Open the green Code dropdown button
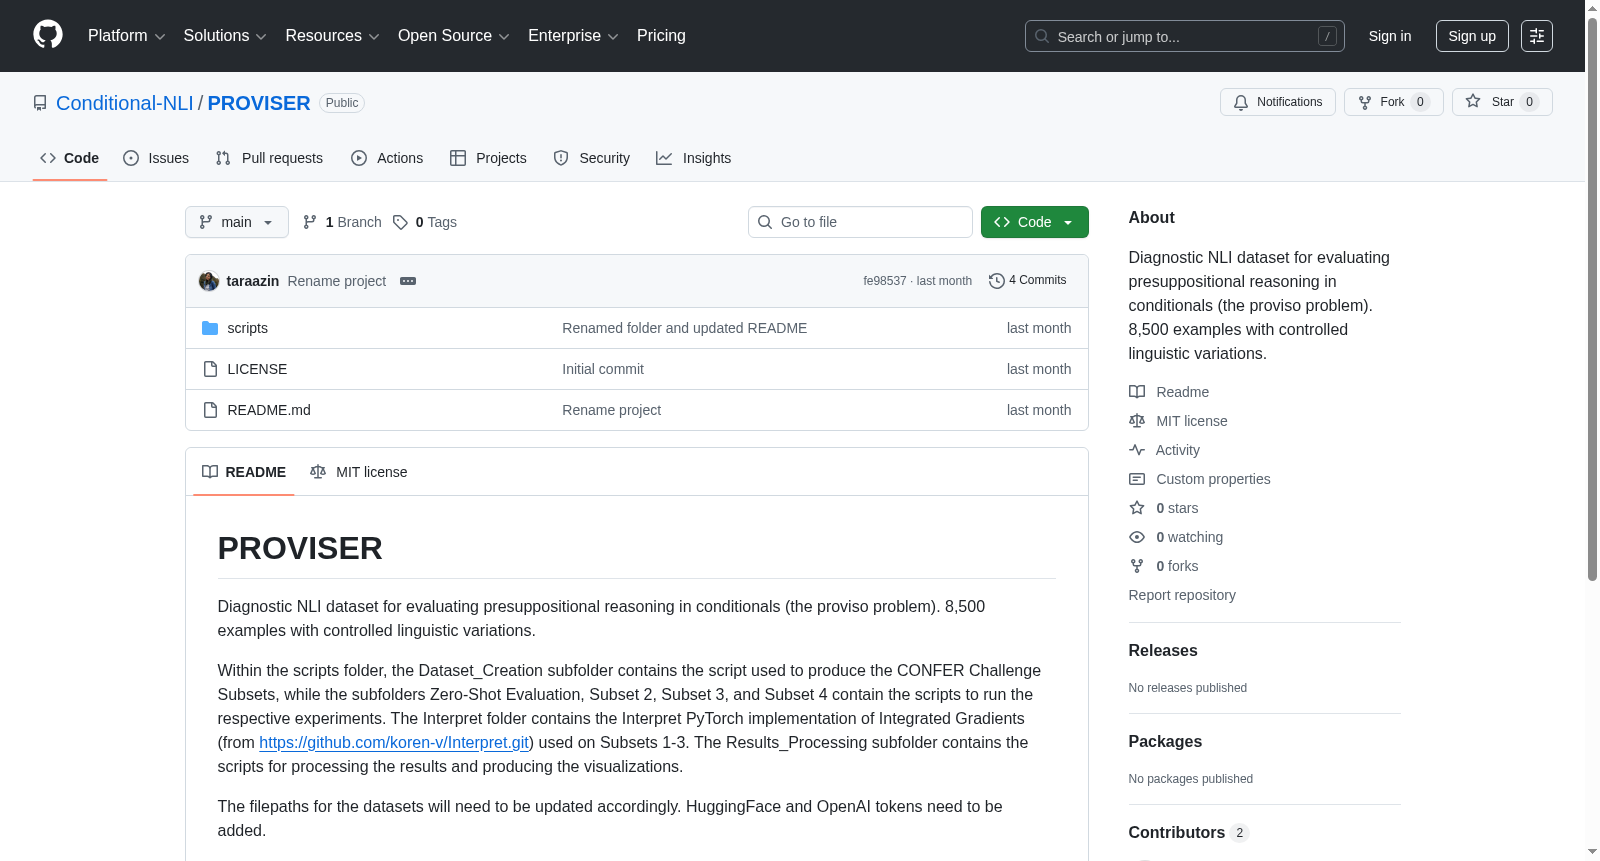Viewport: 1600px width, 861px height. click(1034, 222)
